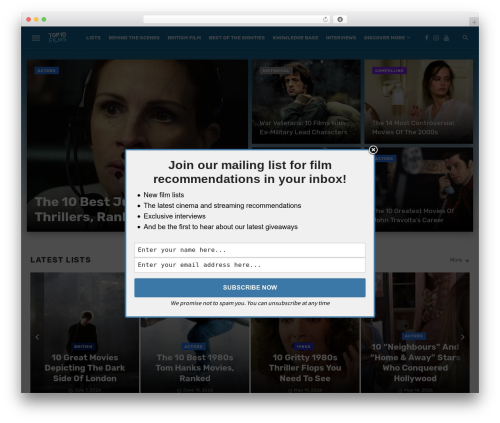This screenshot has width=500, height=423.
Task: Open the Facebook social icon
Action: pos(427,38)
